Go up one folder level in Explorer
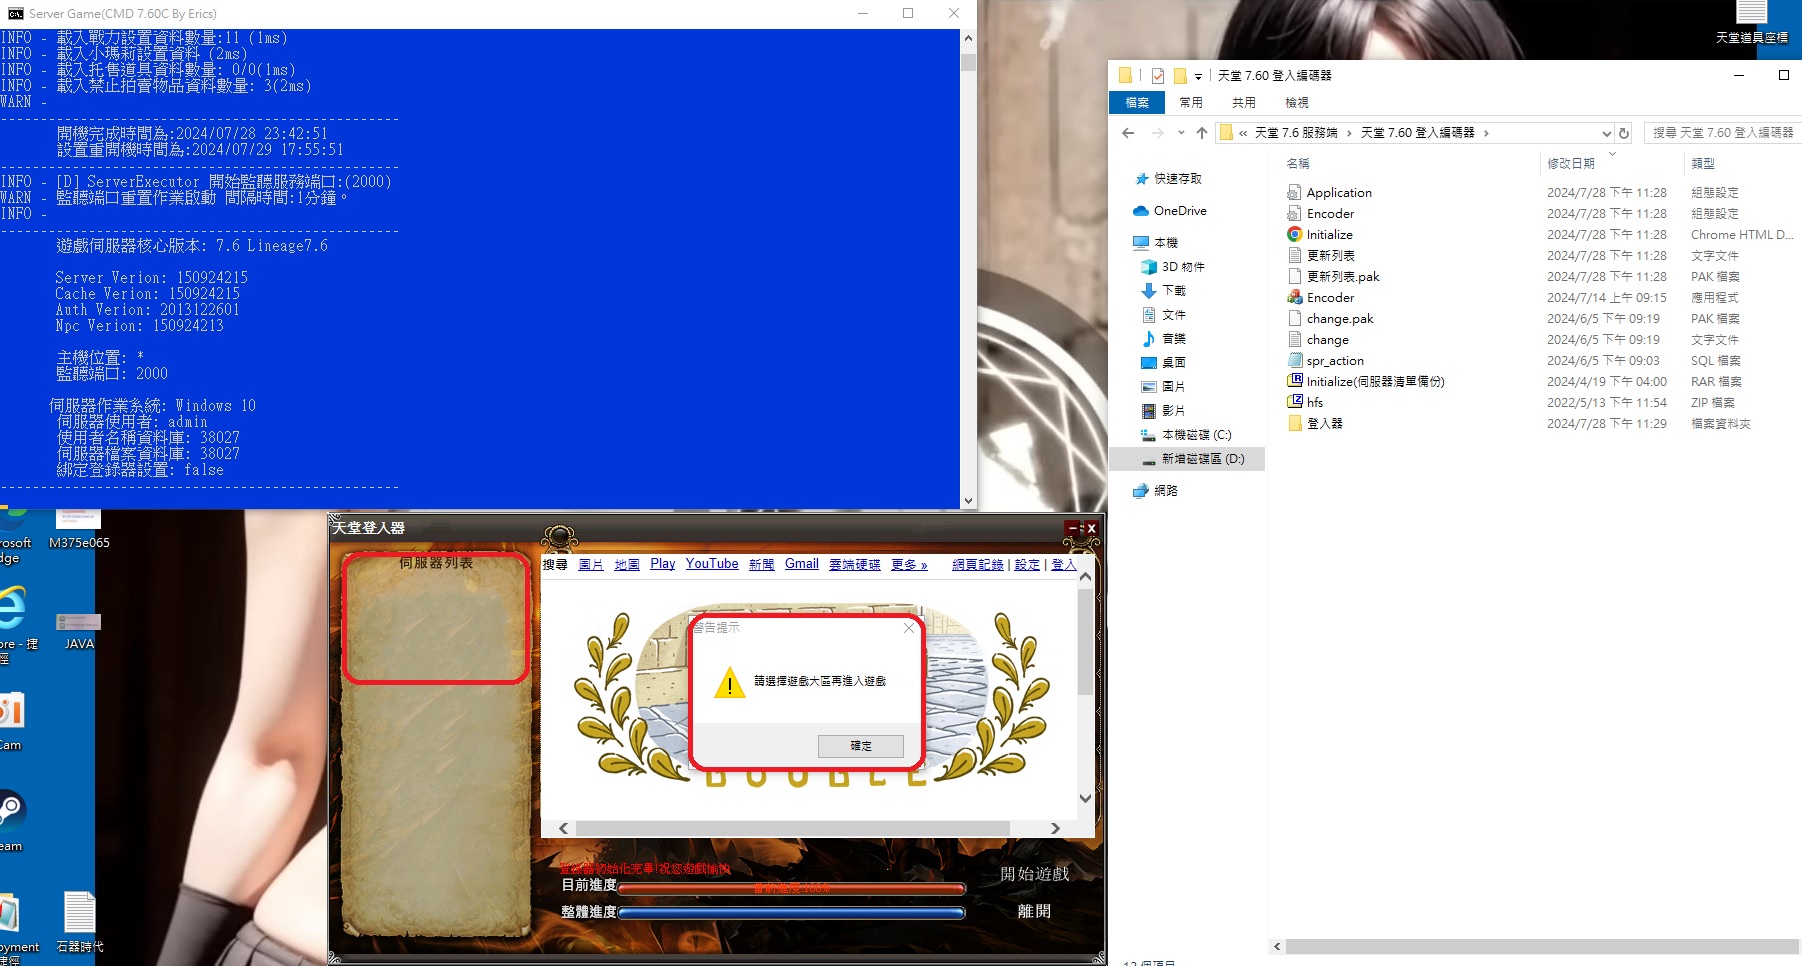Viewport: 1802px width, 966px height. [1202, 133]
